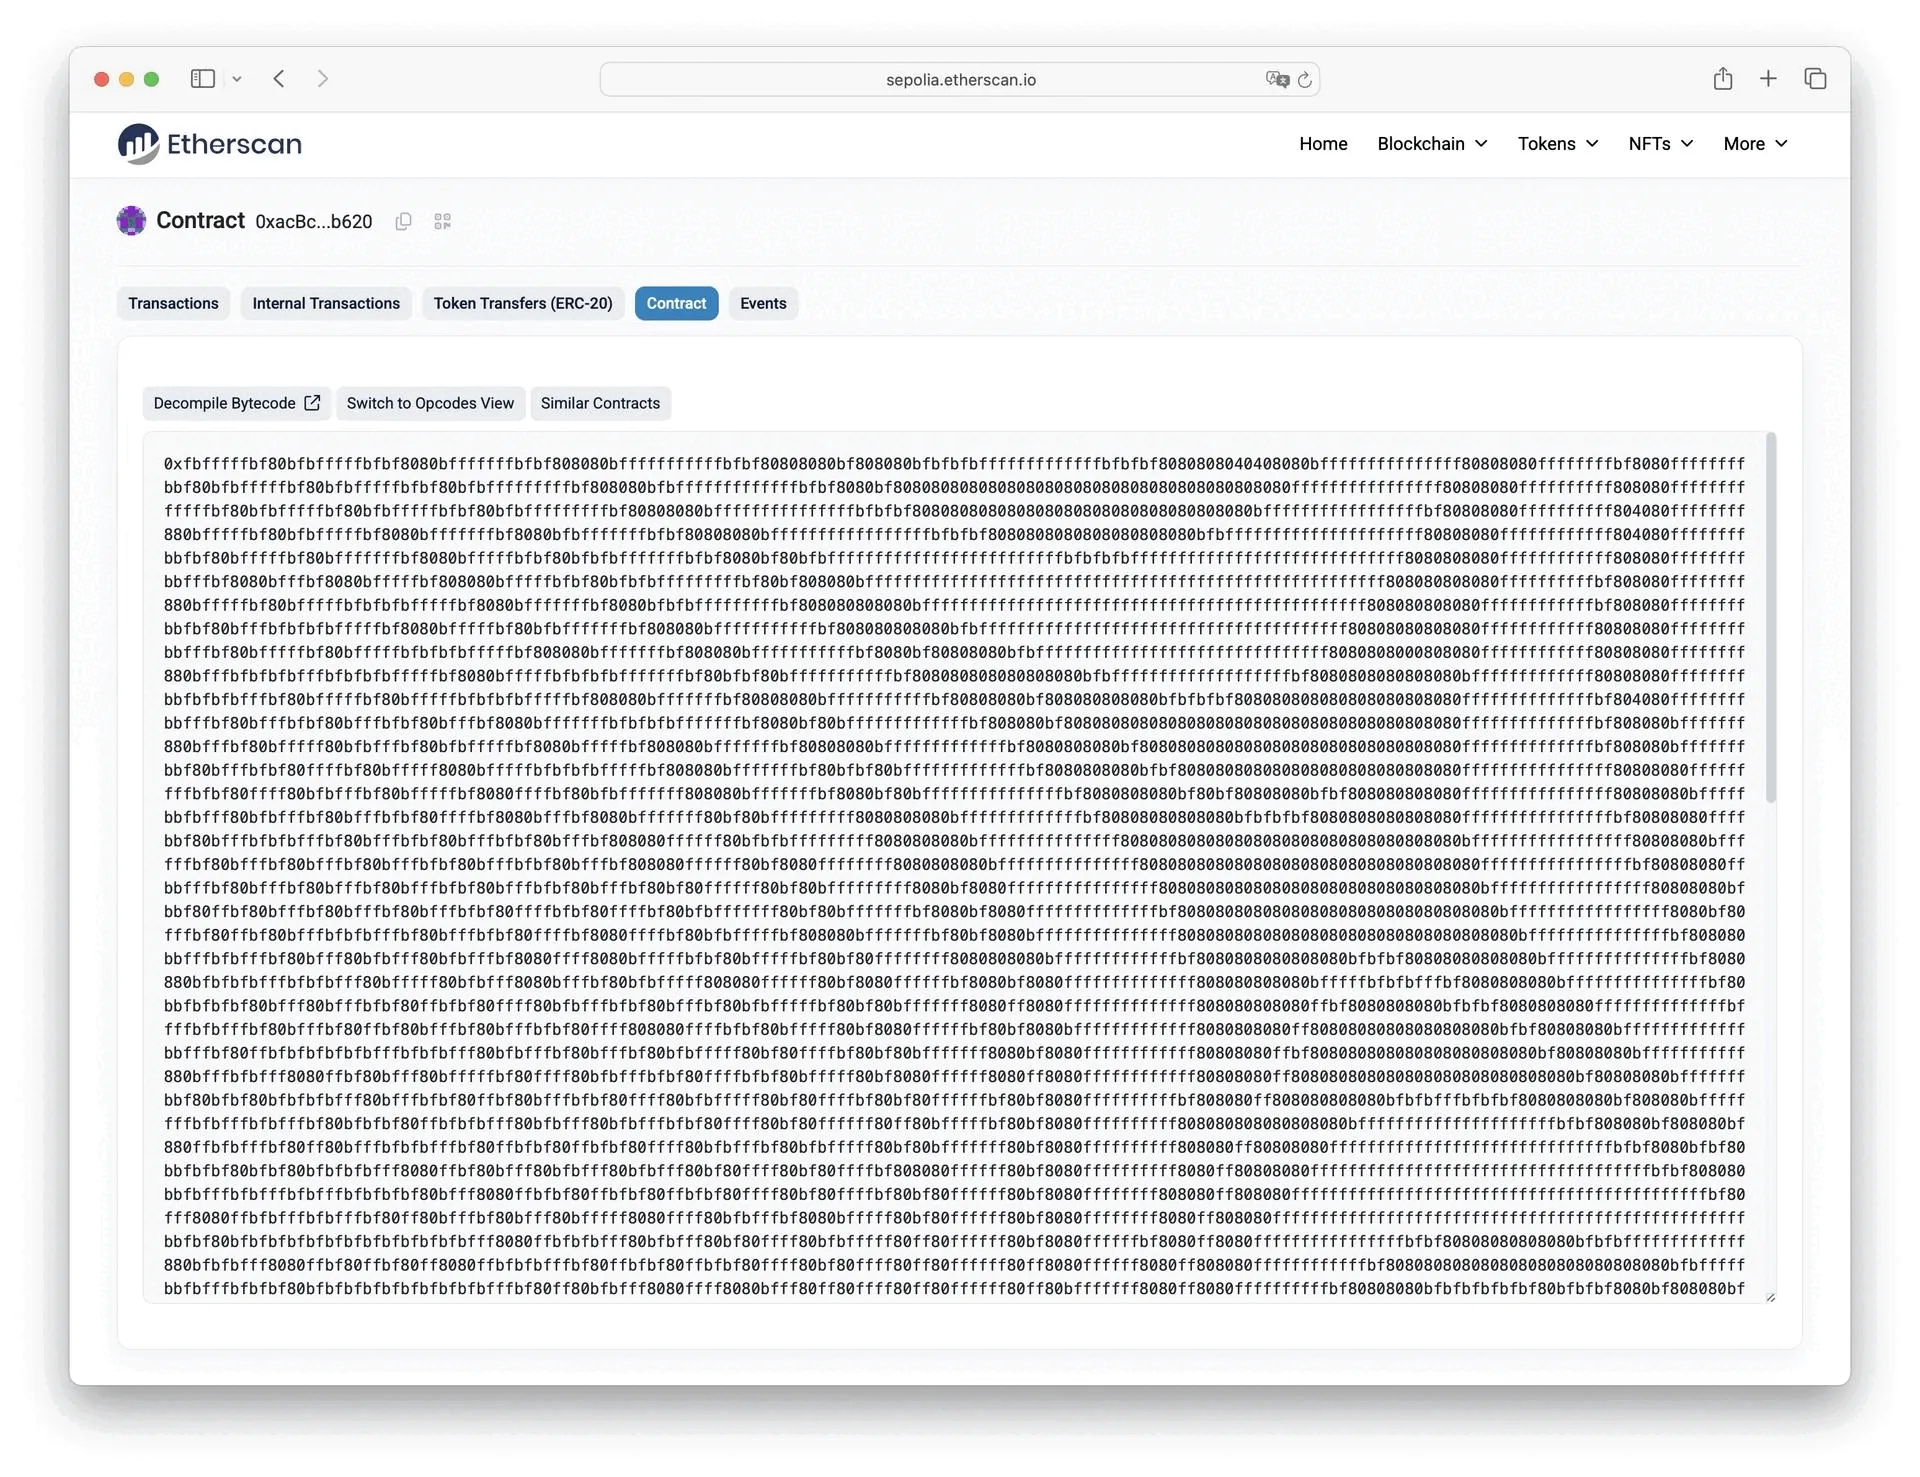Open the NFTs dropdown menu

tap(1660, 144)
